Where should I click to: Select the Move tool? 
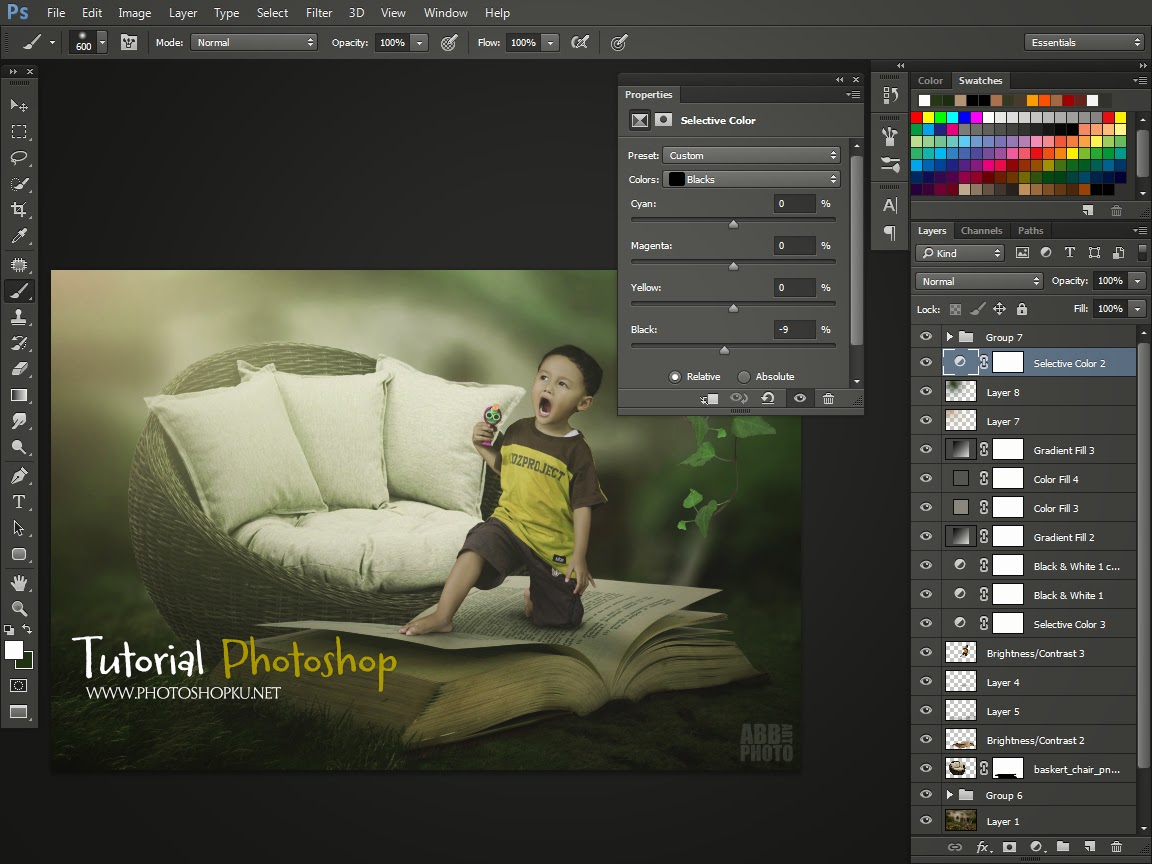tap(19, 105)
